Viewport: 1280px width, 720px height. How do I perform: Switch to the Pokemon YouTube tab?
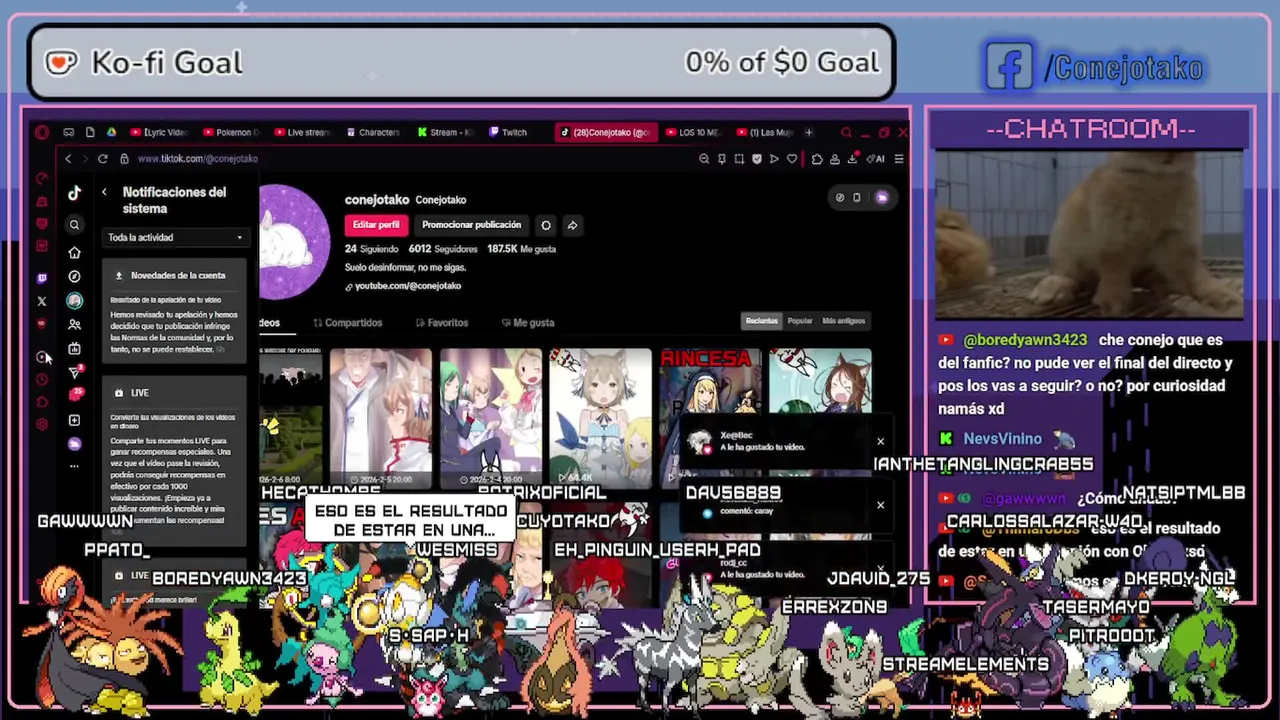pos(231,132)
